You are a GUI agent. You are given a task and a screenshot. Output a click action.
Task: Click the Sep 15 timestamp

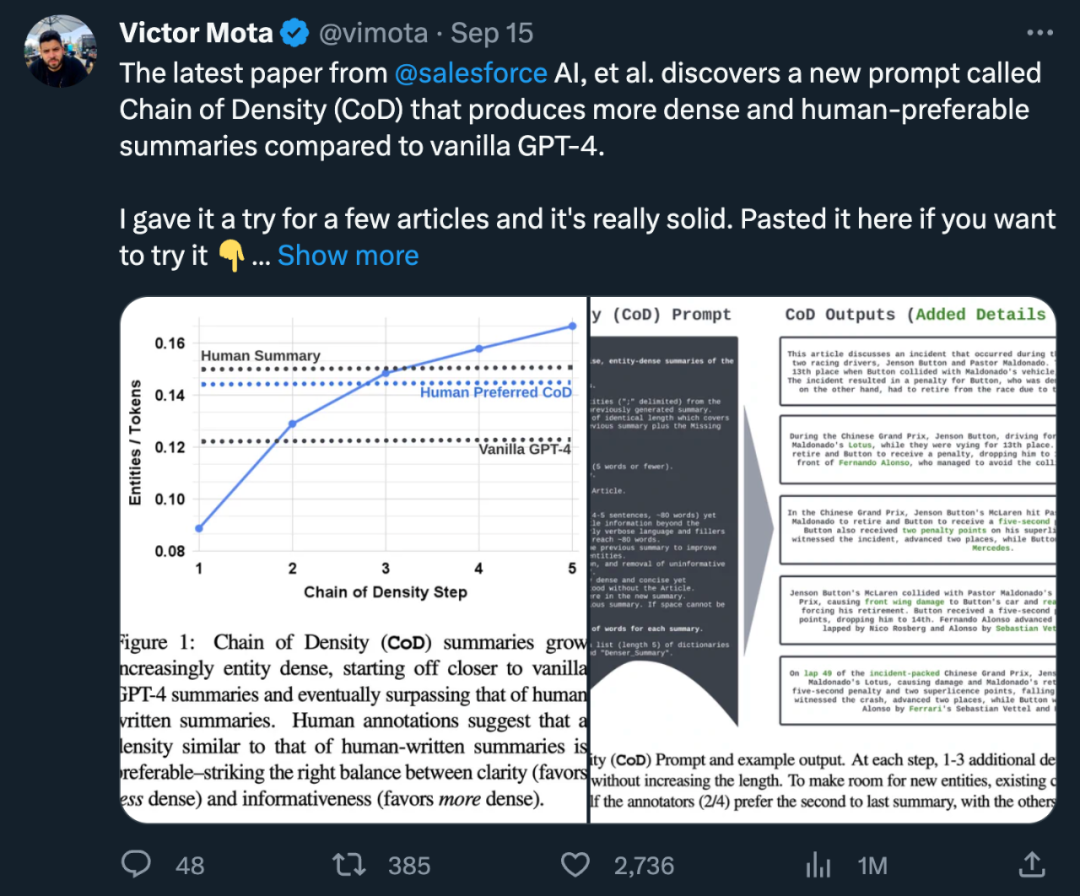pos(491,32)
